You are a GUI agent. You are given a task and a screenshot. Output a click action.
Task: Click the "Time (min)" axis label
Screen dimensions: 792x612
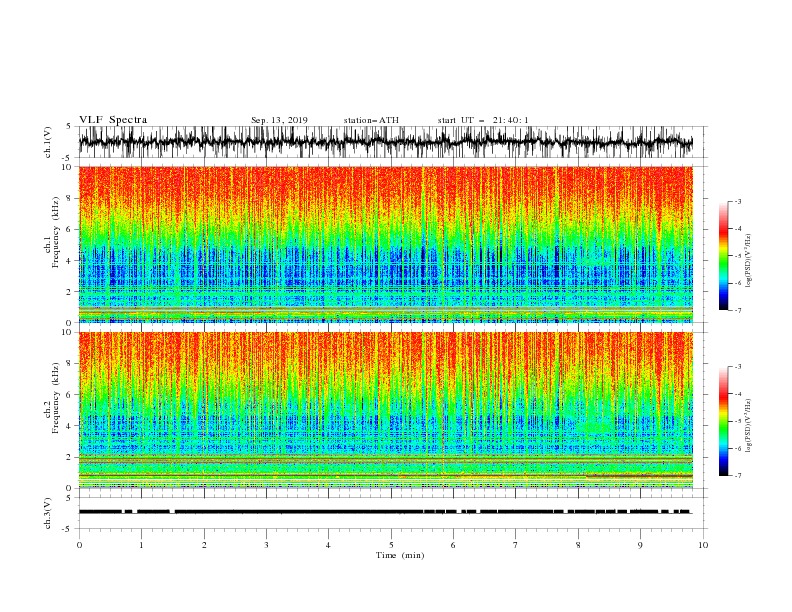coord(400,555)
